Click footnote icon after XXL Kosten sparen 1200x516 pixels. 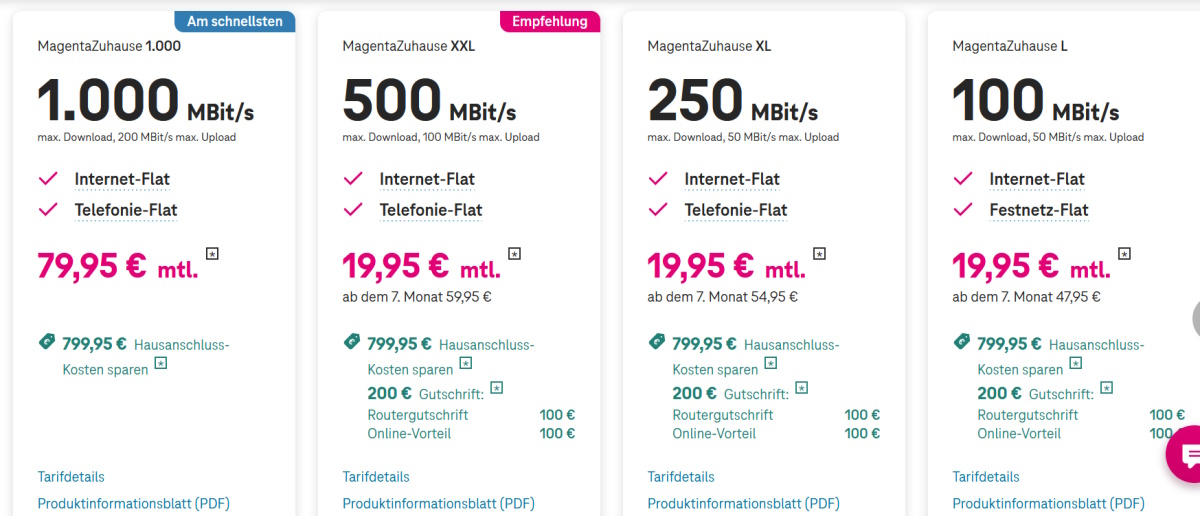pyautogui.click(x=466, y=364)
